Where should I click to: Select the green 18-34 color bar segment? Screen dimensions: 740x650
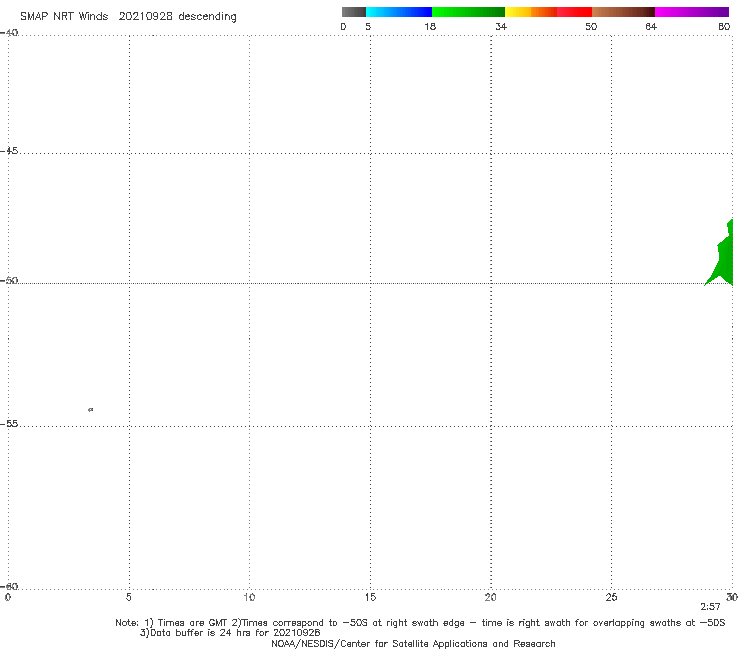click(x=468, y=12)
